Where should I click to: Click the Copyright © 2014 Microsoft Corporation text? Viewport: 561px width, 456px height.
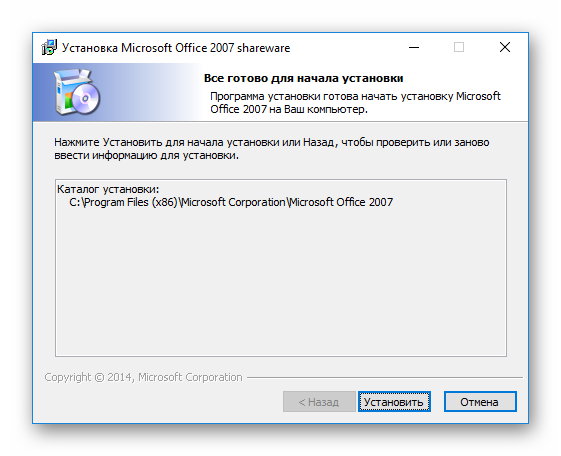tap(143, 377)
